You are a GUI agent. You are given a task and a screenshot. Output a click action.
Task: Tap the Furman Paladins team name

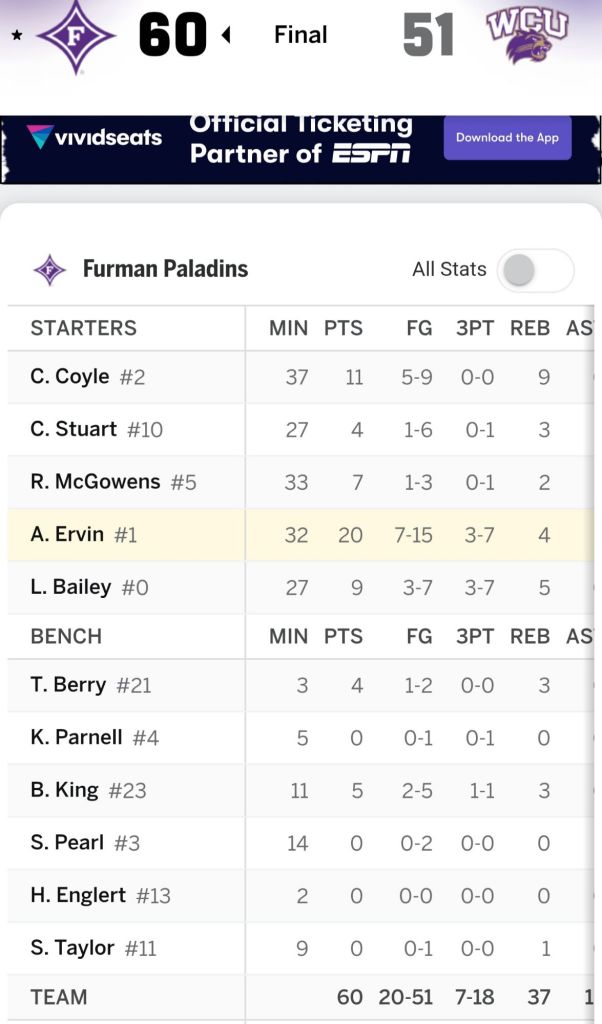(165, 269)
